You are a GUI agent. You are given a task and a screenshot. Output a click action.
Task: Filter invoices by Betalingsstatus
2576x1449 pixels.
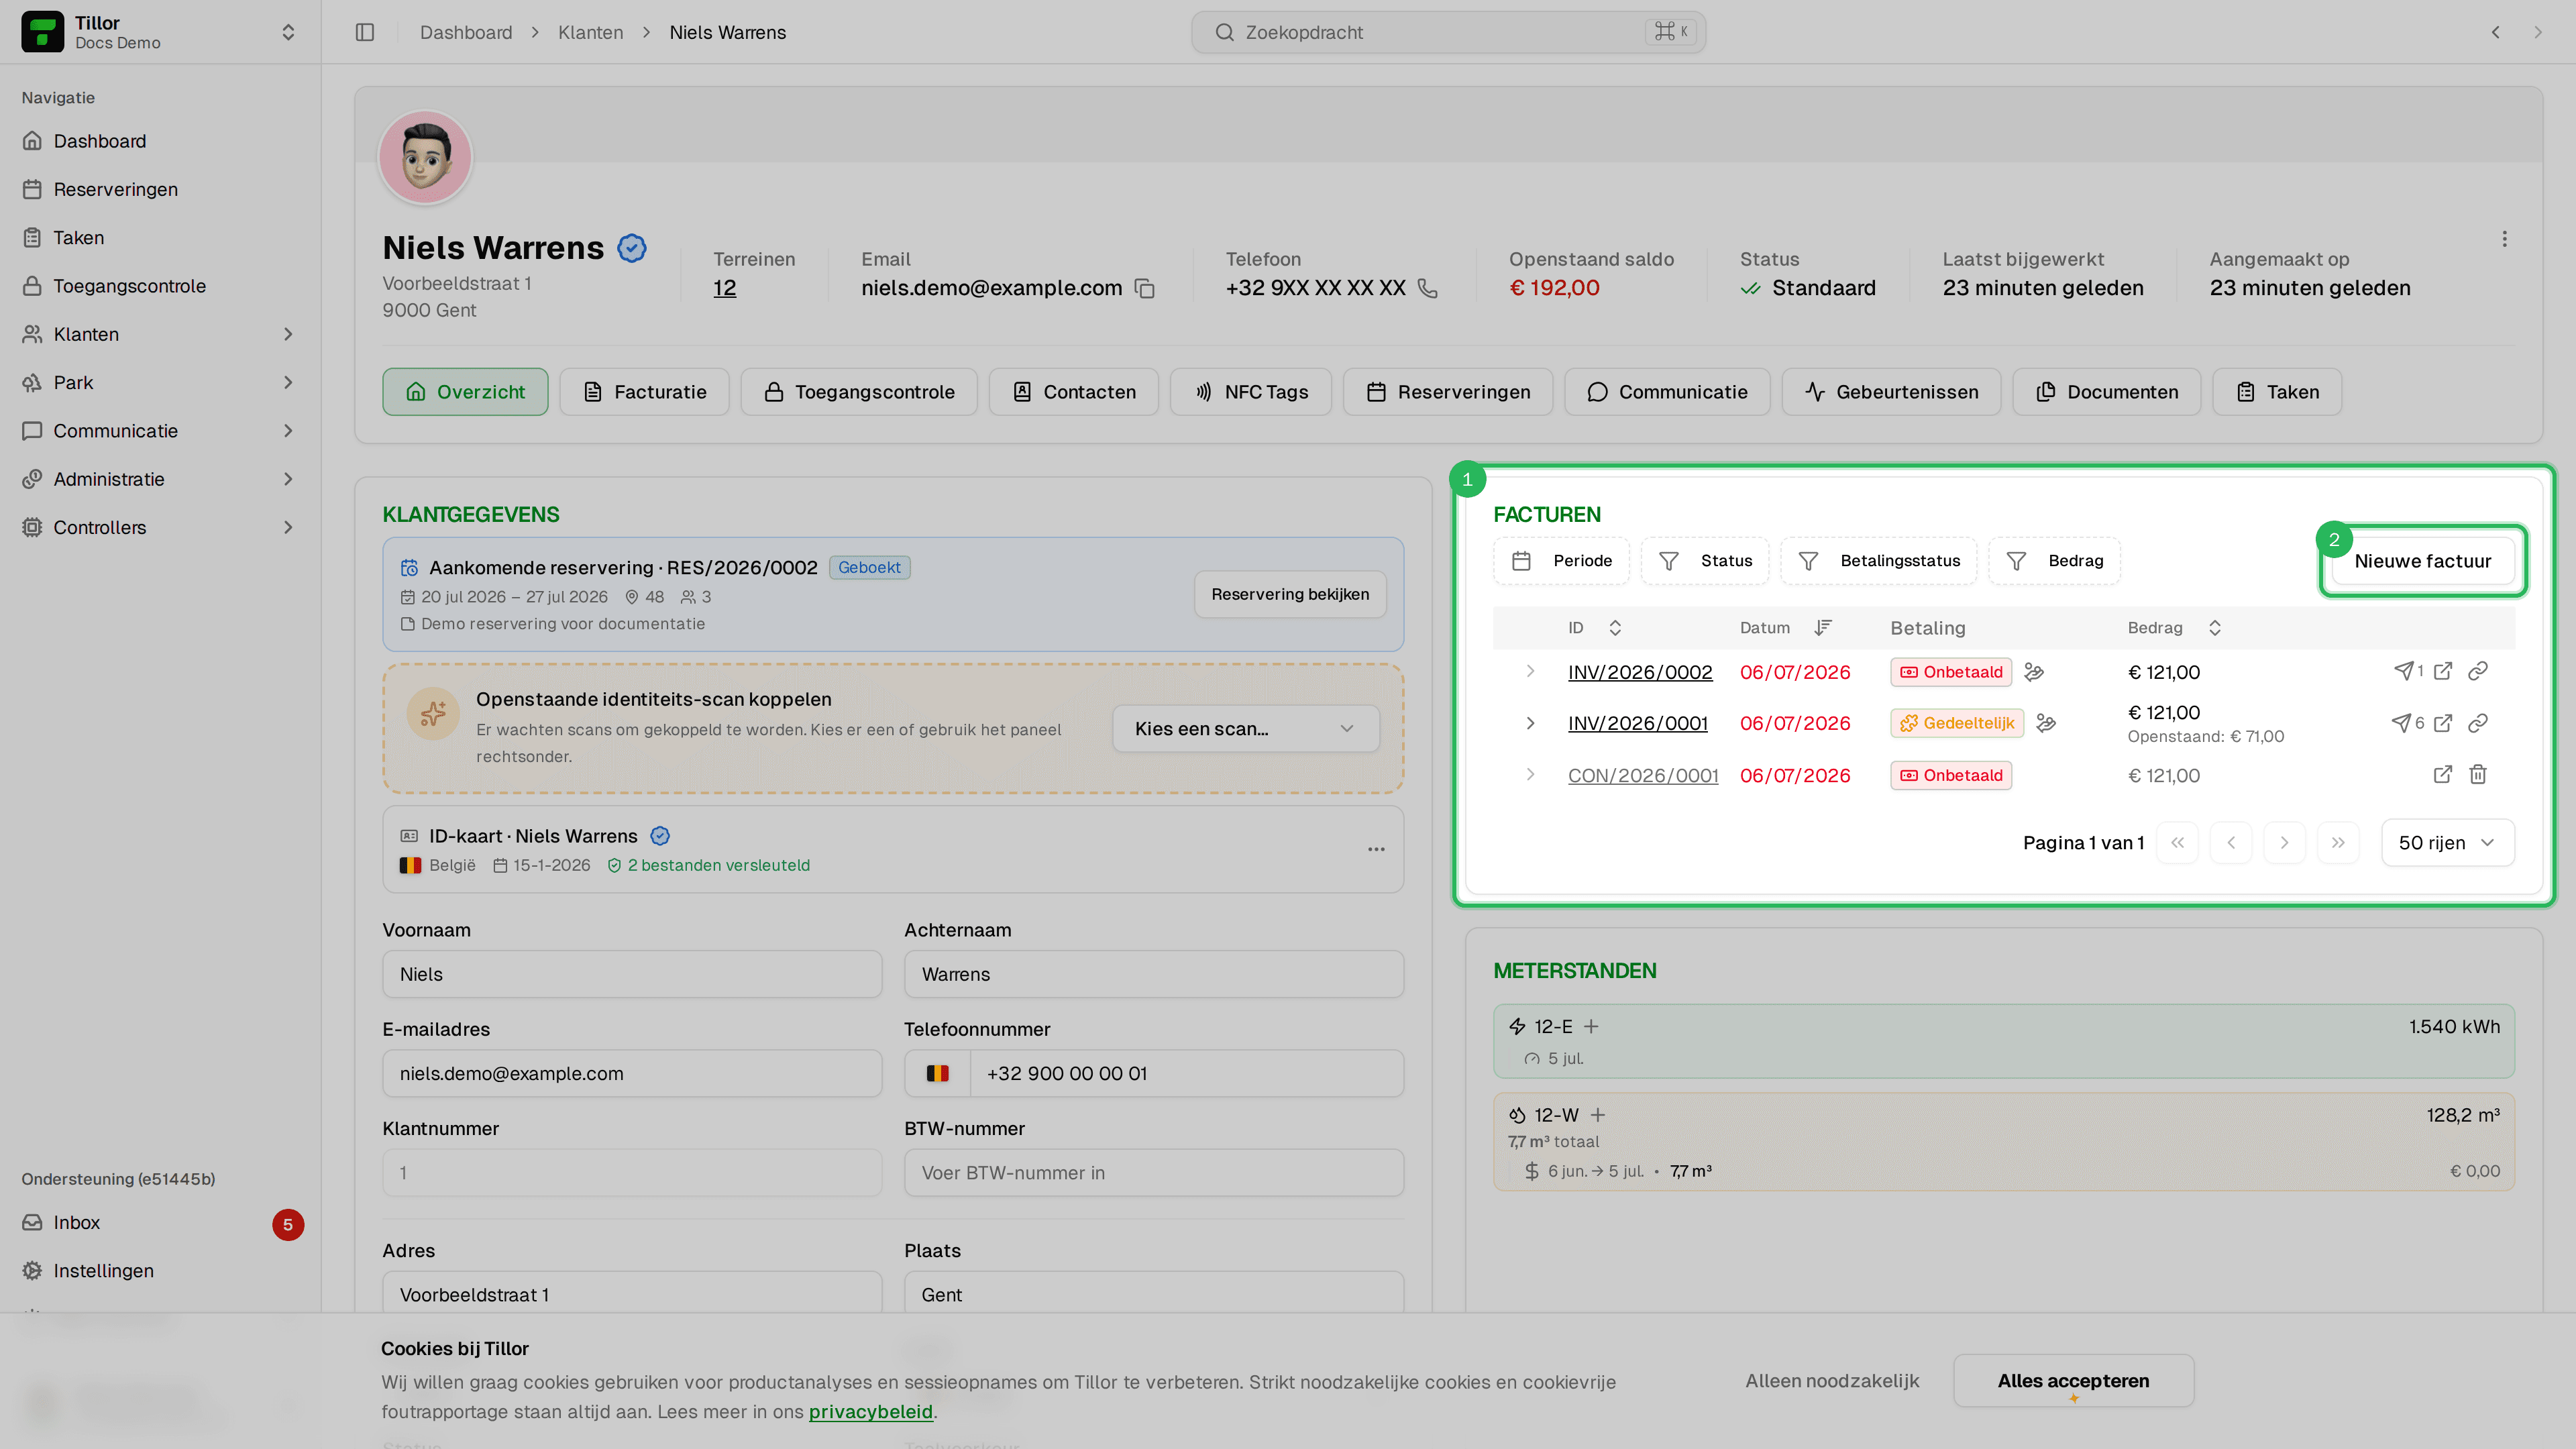1878,561
